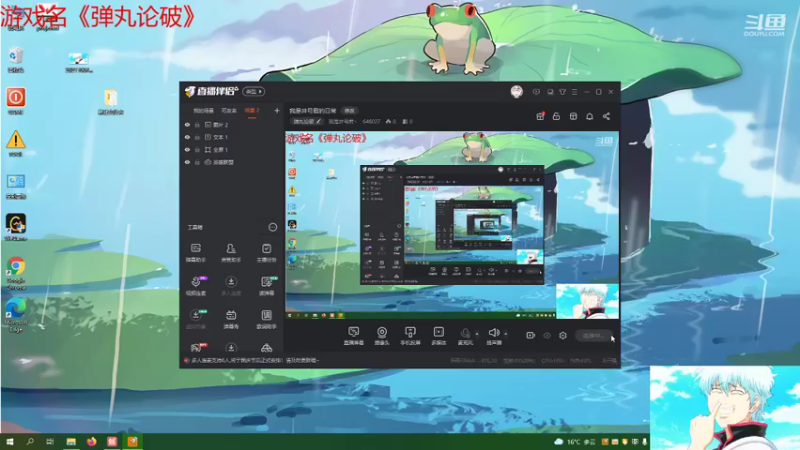Click the start streaming button
Viewport: 800px width, 450px height.
593,335
